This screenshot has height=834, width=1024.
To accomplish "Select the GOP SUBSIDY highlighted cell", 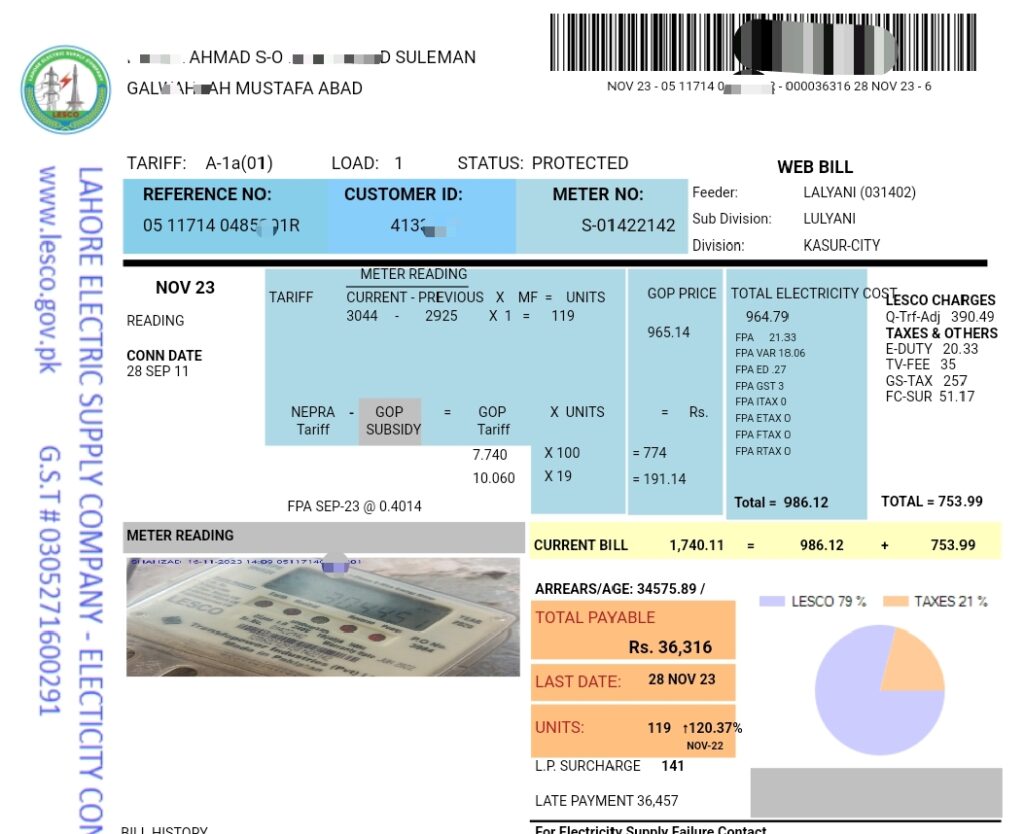I will click(390, 419).
